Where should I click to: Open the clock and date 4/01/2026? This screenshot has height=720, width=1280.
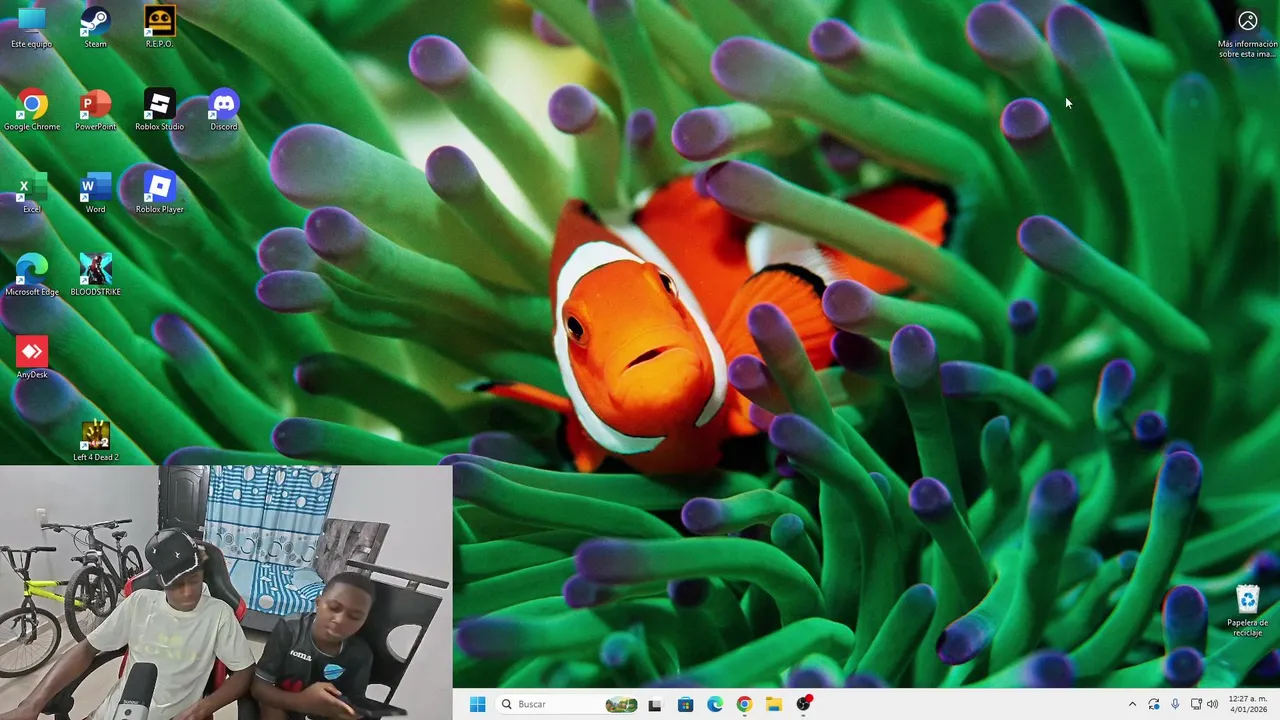[x=1248, y=704]
